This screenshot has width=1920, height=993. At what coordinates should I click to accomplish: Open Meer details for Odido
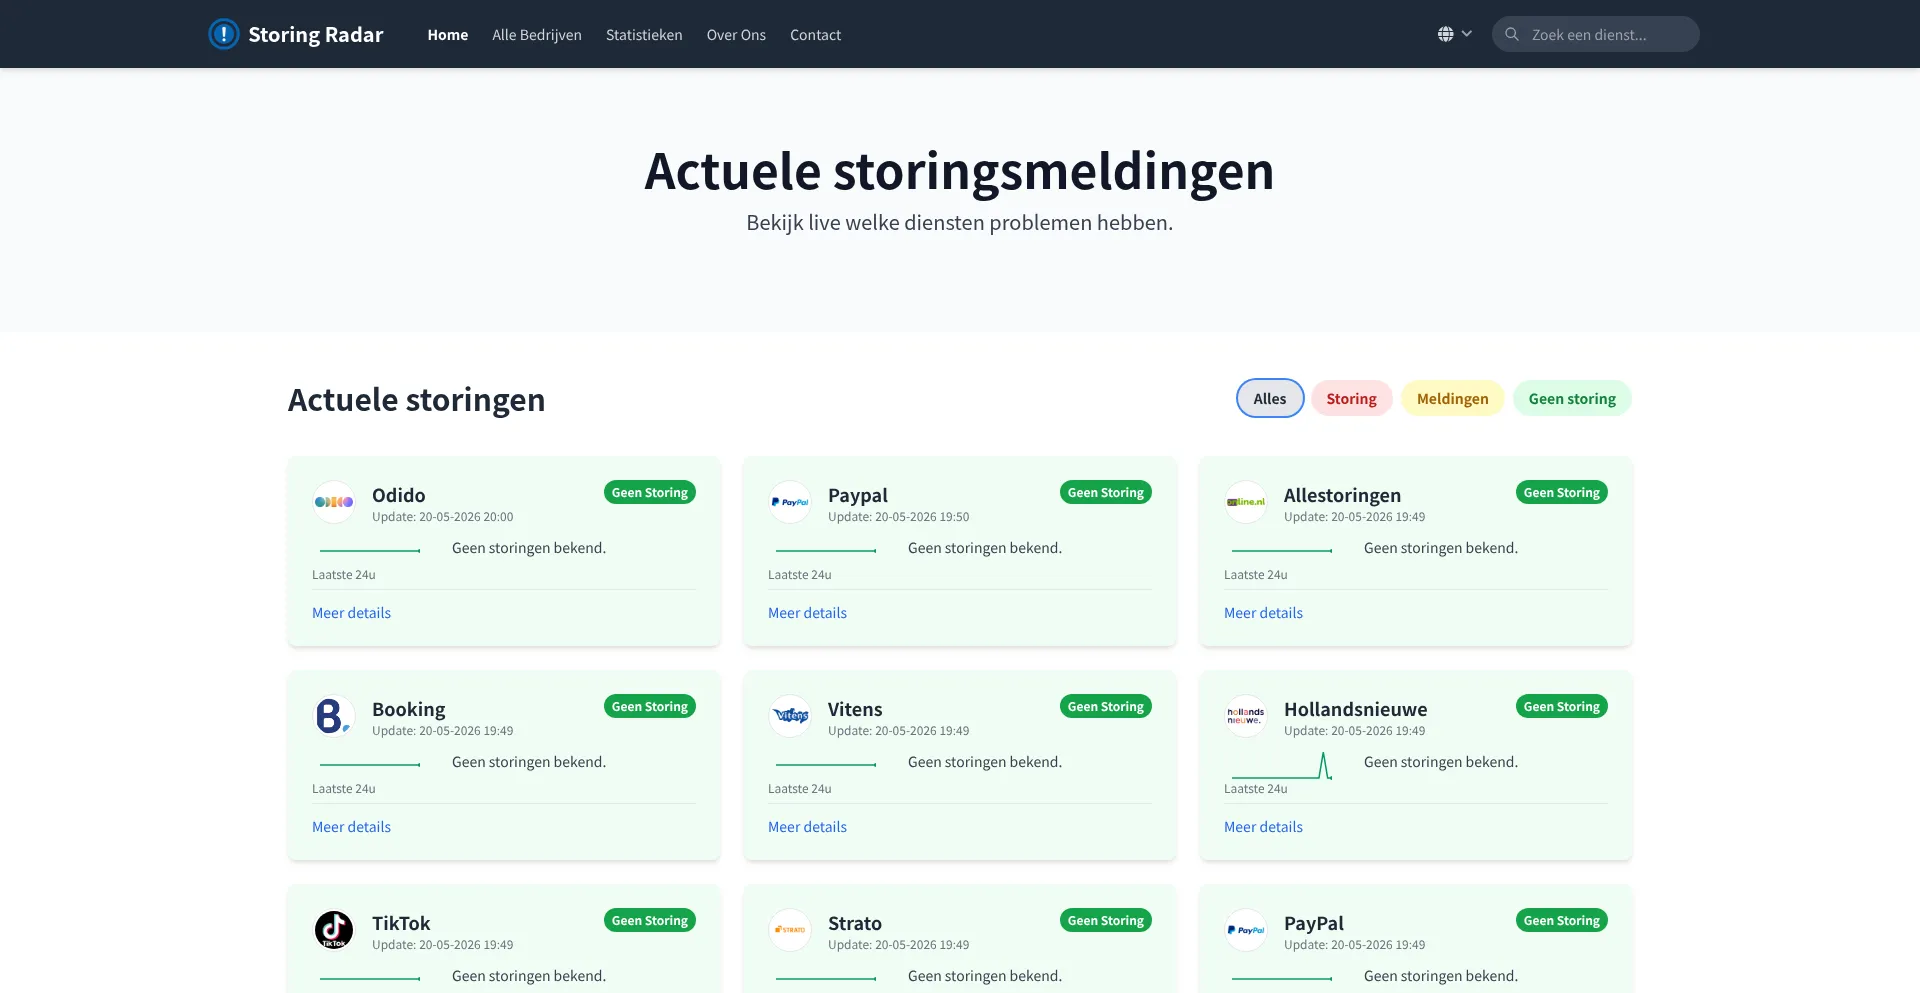(351, 613)
